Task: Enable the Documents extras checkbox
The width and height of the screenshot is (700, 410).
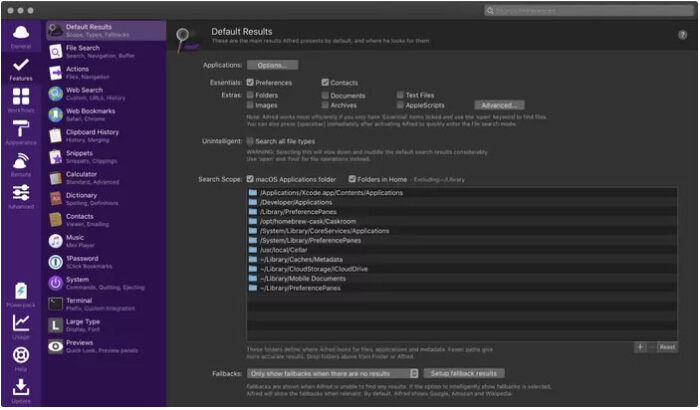Action: click(325, 95)
